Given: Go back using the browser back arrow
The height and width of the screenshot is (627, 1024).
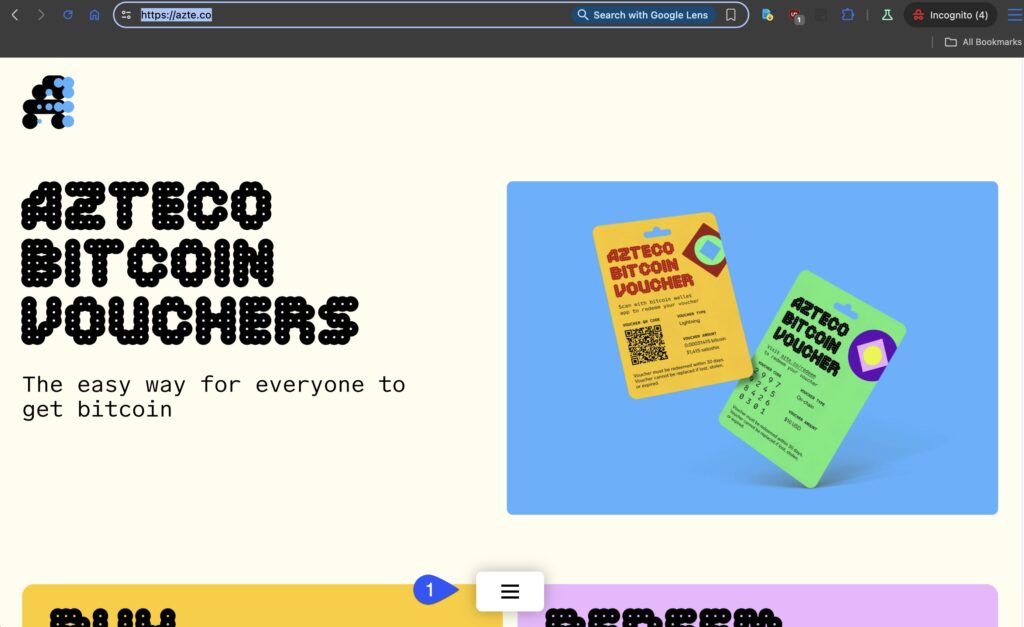Looking at the screenshot, I should 15,15.
